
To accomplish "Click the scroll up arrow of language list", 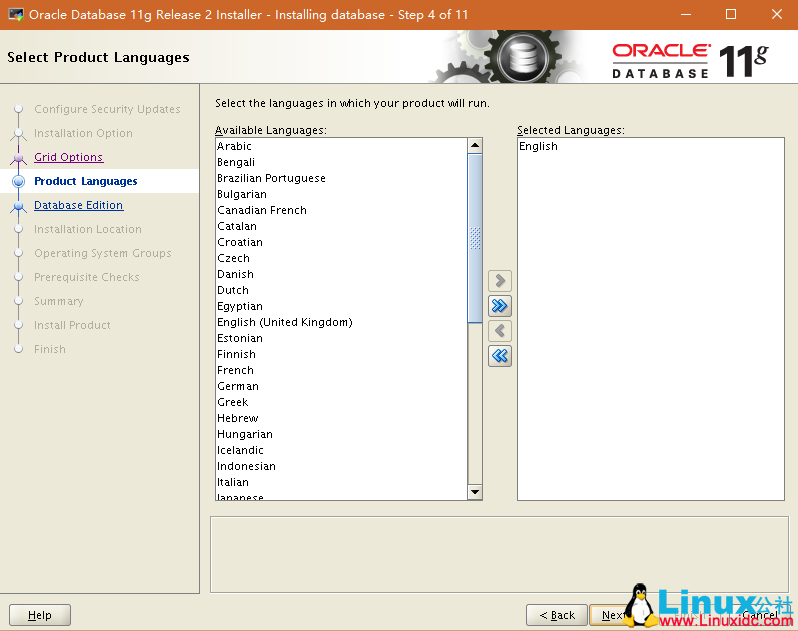I will [x=475, y=146].
